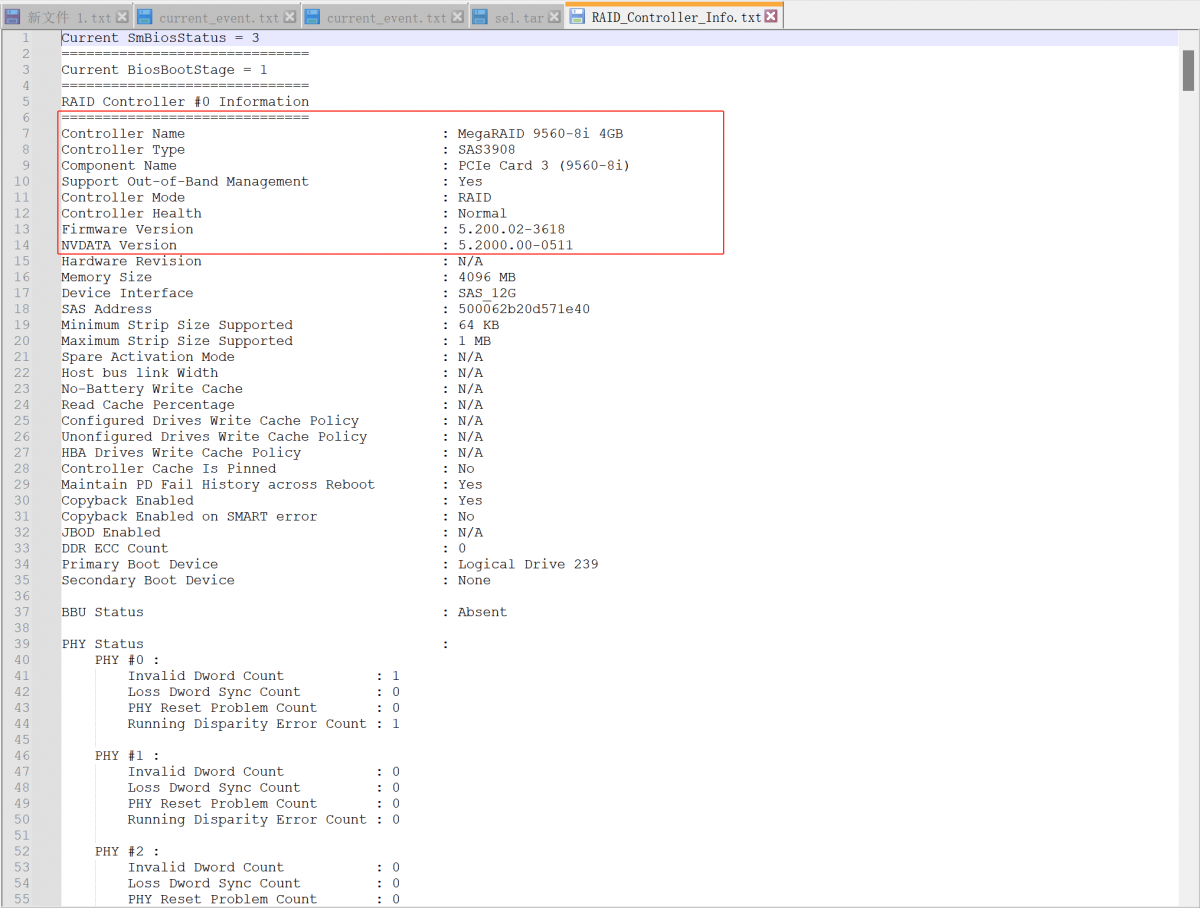This screenshot has height=908, width=1200.
Task: Close the RAID_Controller_Info.txt tab
Action: coord(771,18)
